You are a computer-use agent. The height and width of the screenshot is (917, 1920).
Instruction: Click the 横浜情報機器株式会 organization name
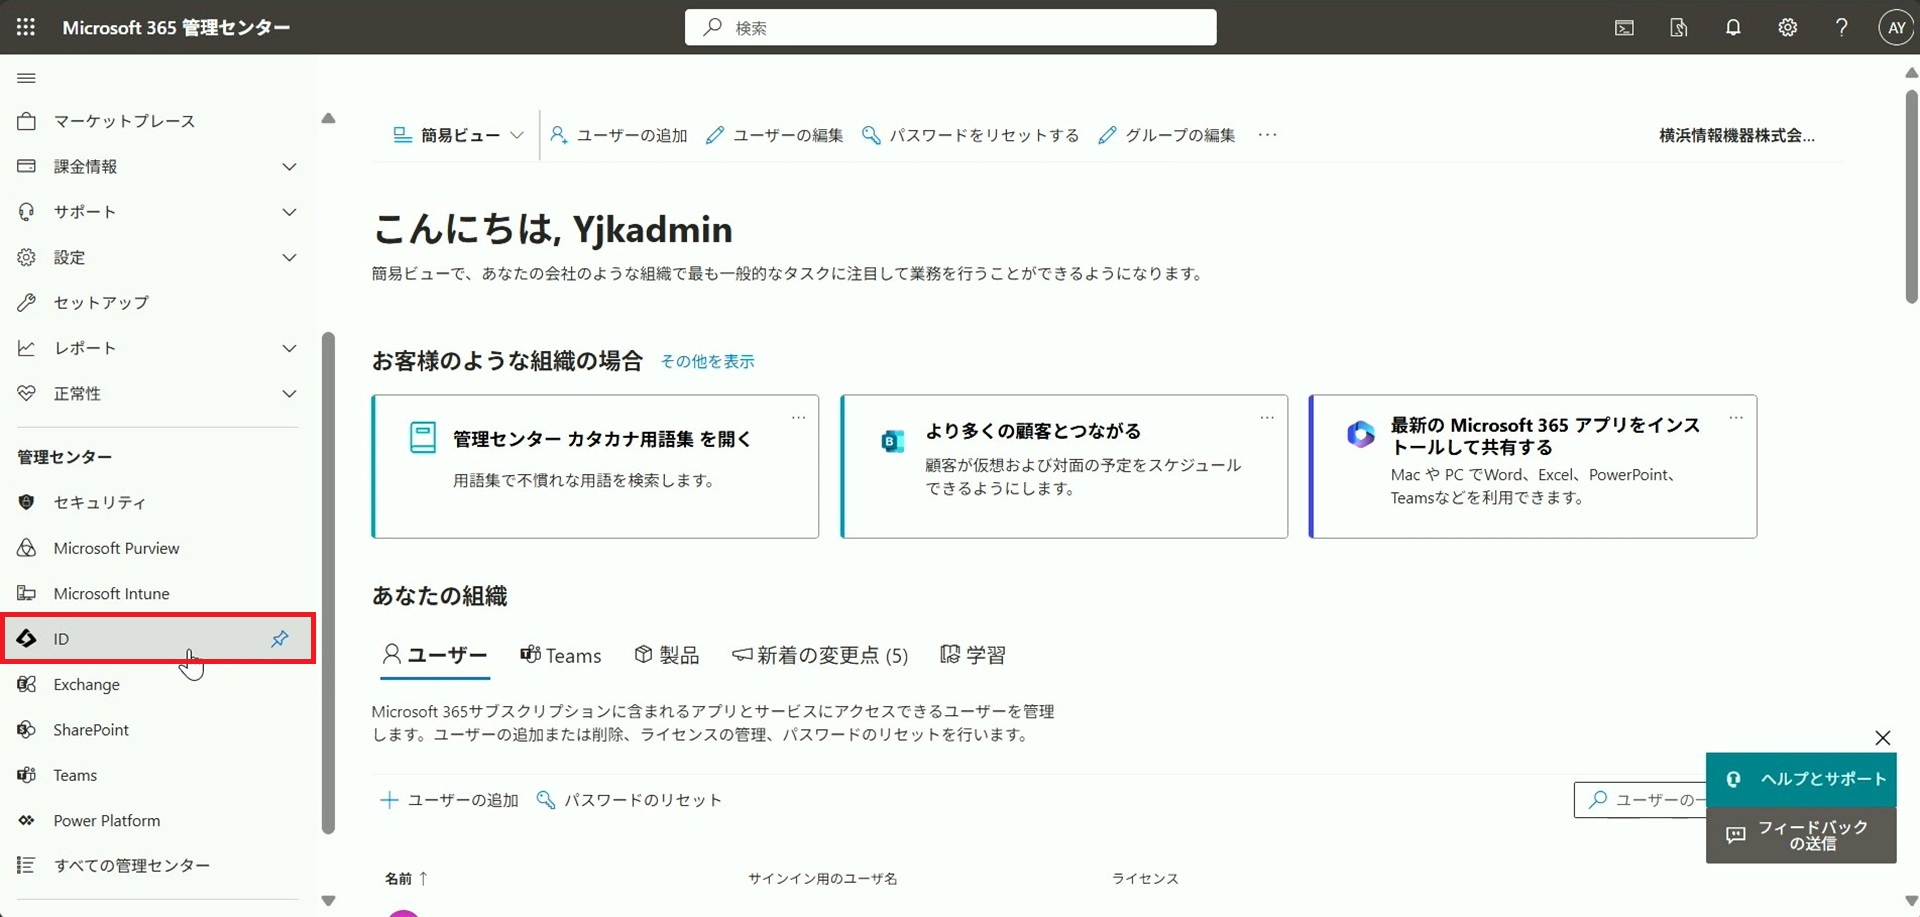tap(1737, 135)
